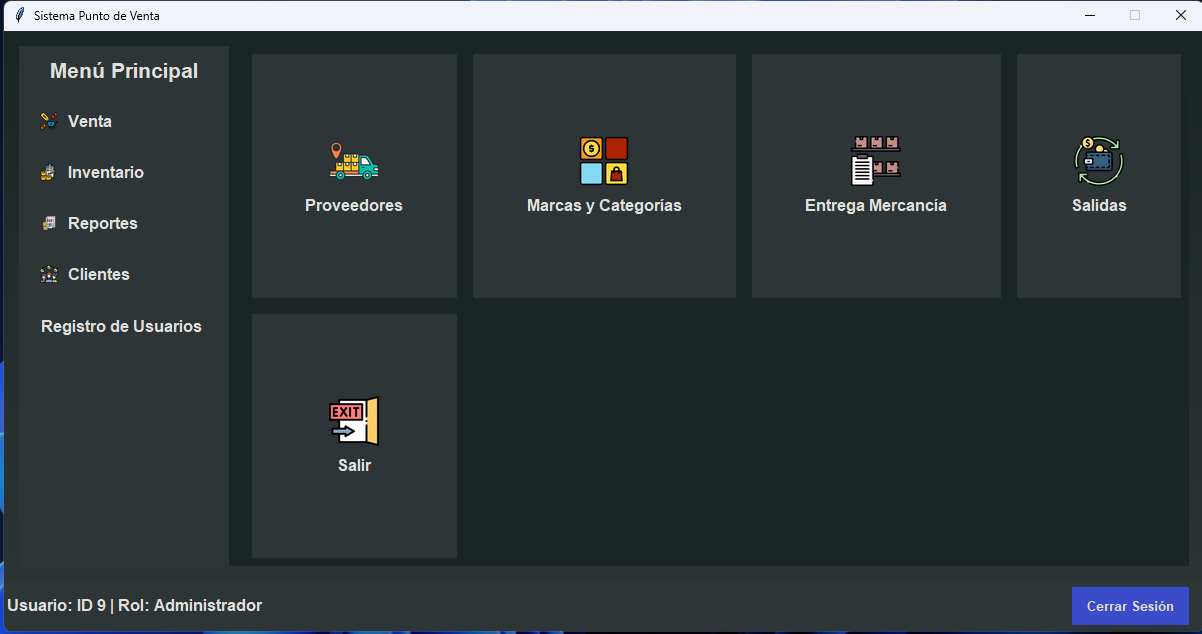Click the Entrega Mercancía clipboard boxes icon

[876, 161]
